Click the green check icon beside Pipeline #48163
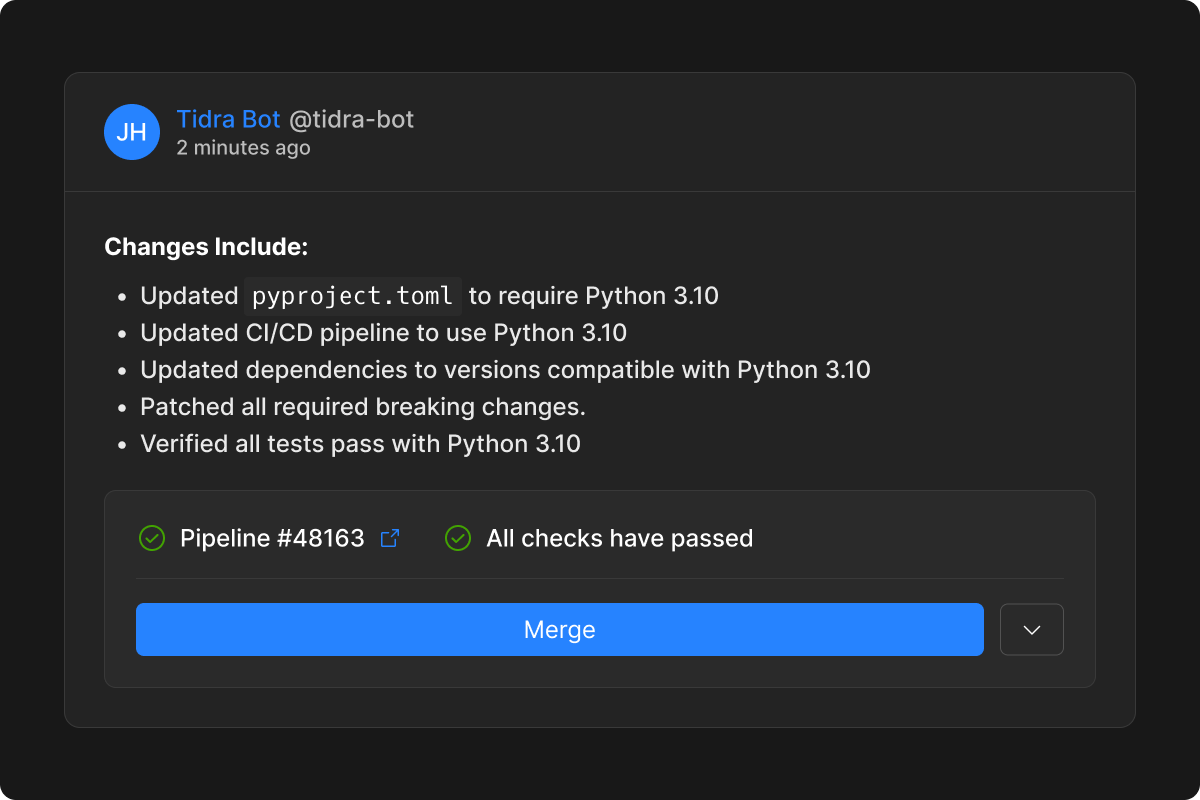 point(151,538)
